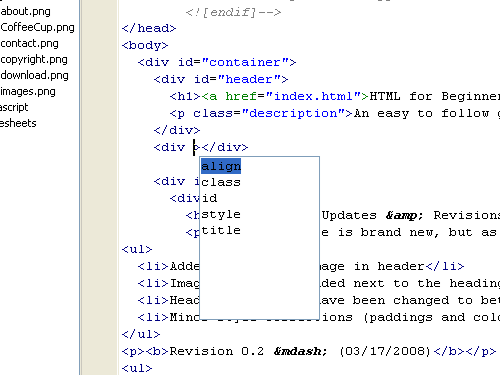
Task: Click the Revision 0.2 paragraph line
Action: click(x=309, y=351)
